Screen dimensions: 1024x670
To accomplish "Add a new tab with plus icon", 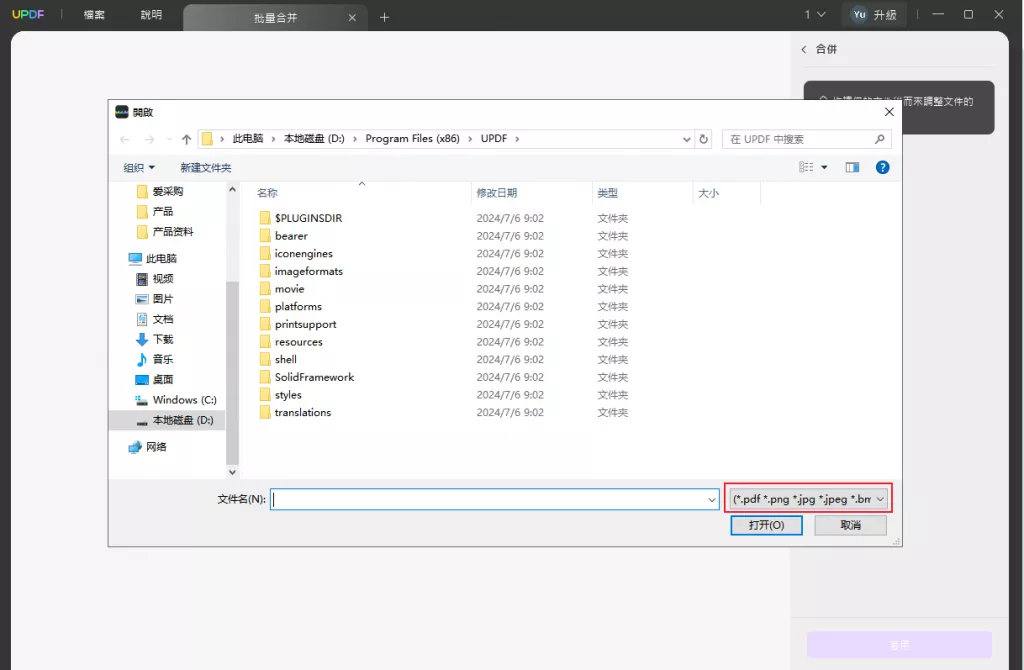I will click(385, 18).
